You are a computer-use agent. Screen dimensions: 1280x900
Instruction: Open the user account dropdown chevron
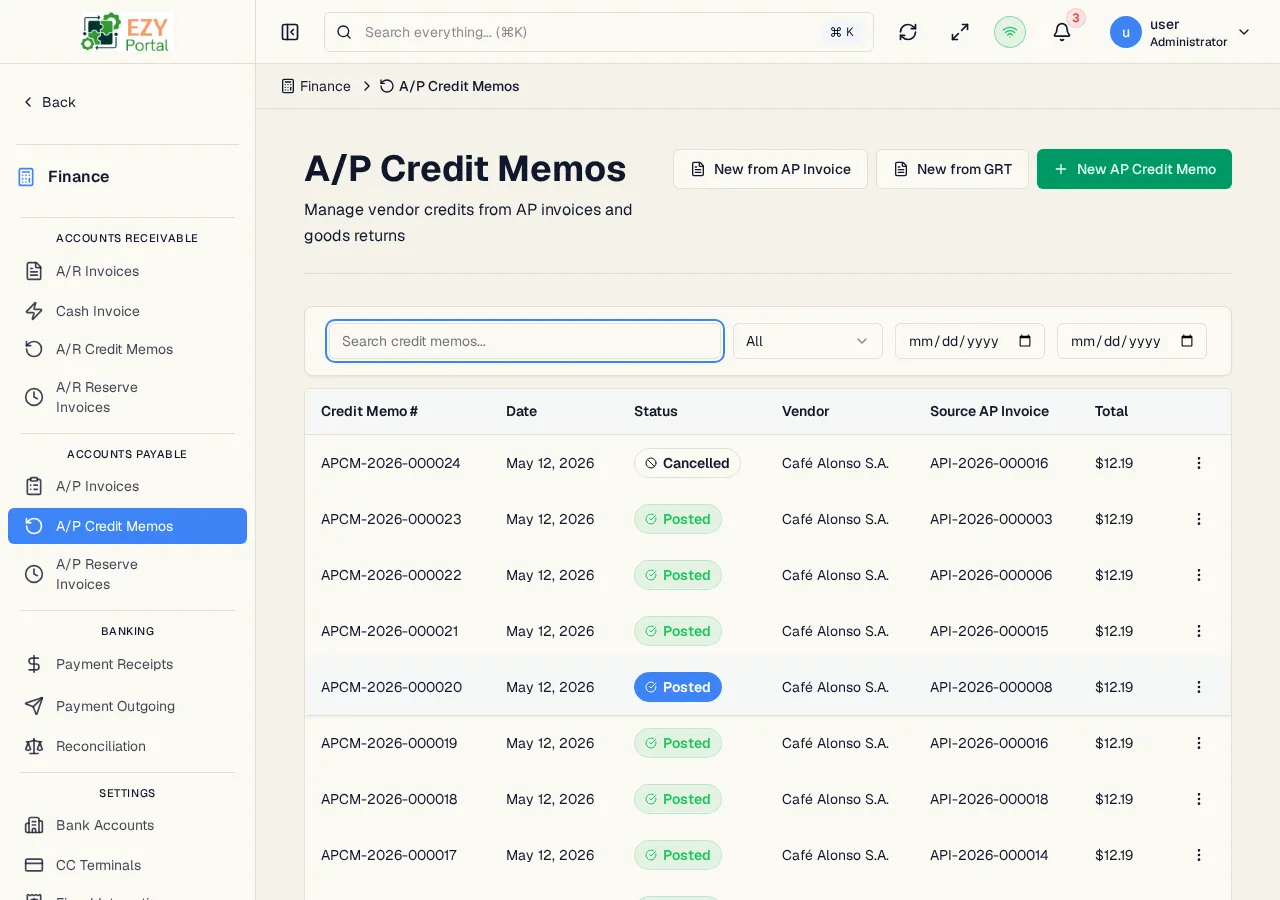[x=1244, y=32]
